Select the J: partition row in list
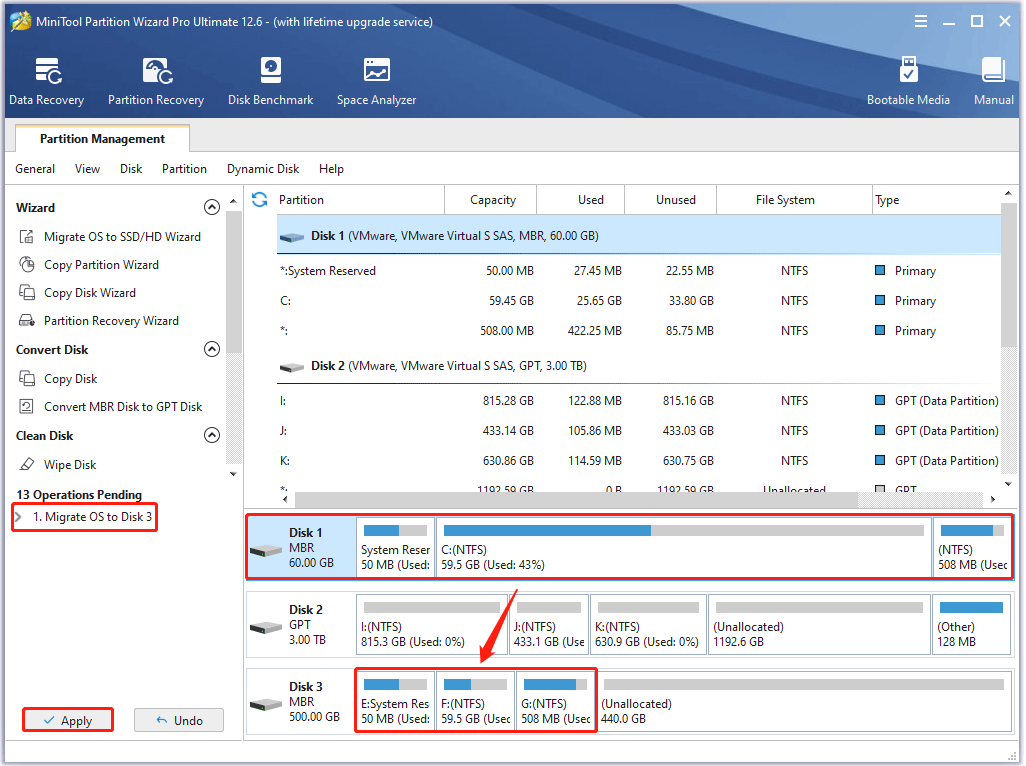Image resolution: width=1026 pixels, height=766 pixels. point(639,431)
